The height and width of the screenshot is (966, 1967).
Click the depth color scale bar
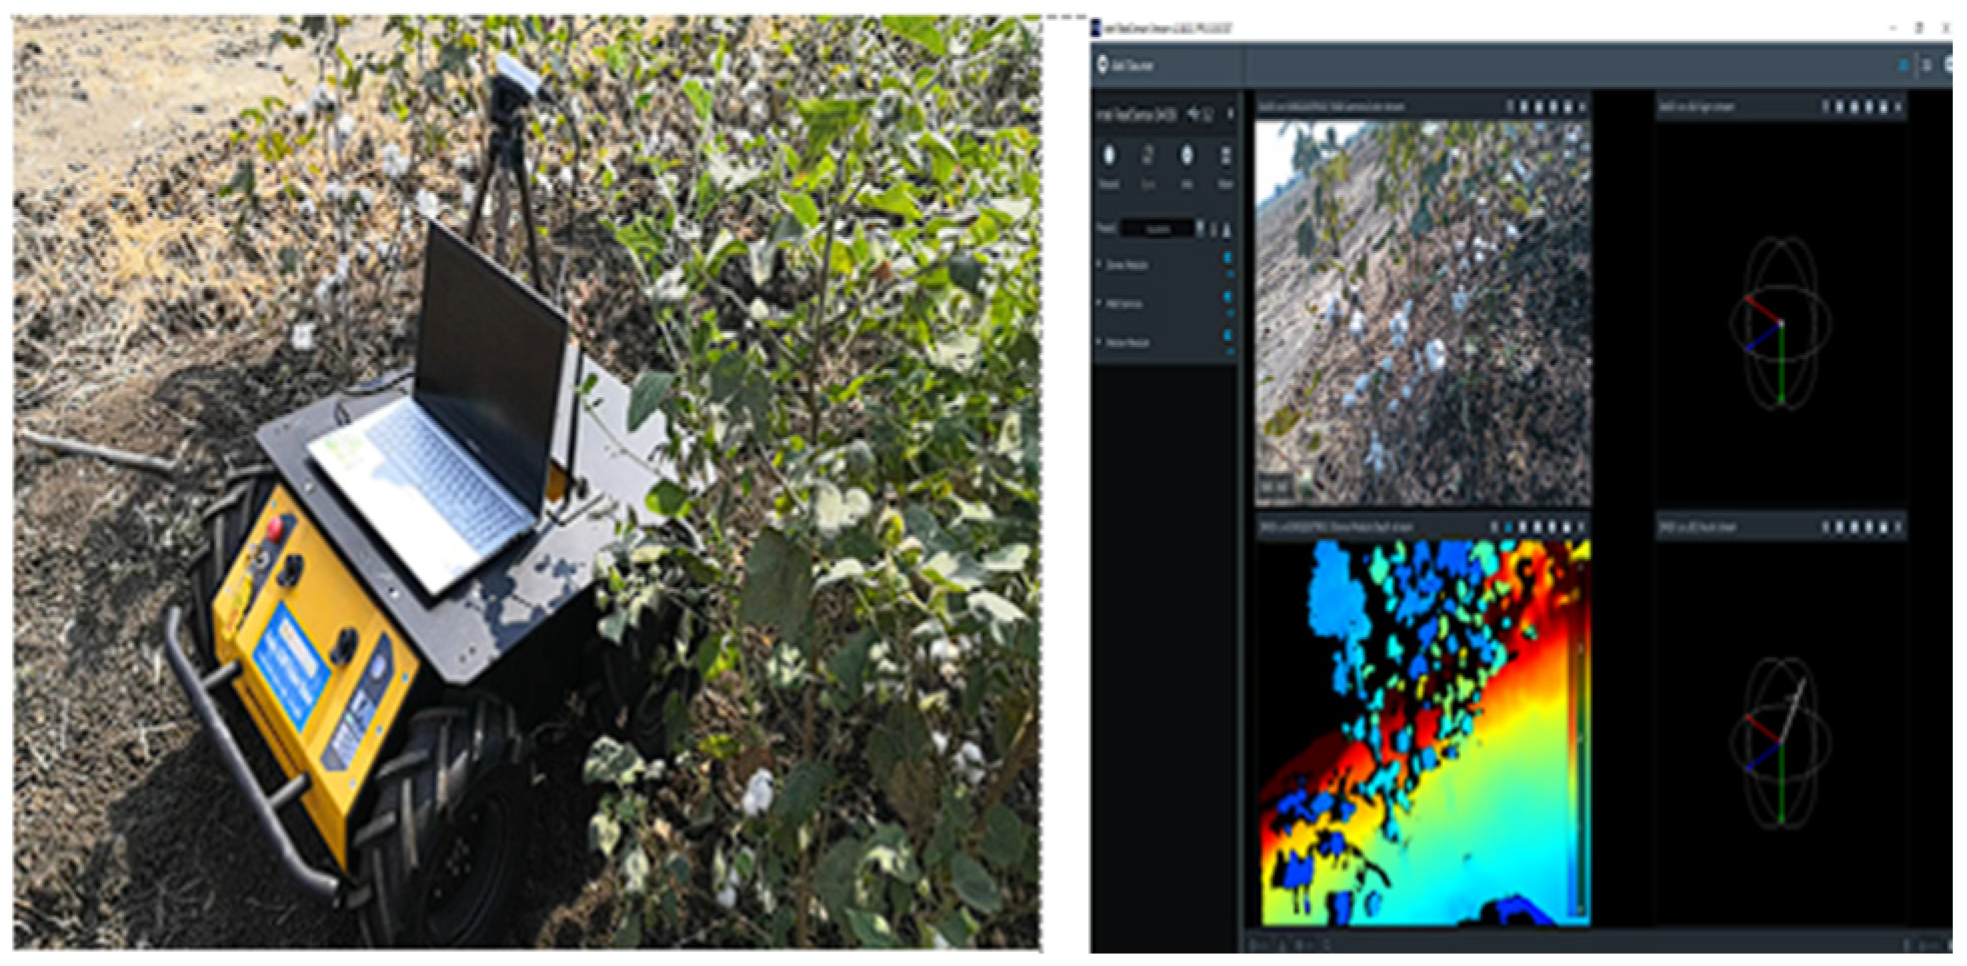tap(1579, 740)
